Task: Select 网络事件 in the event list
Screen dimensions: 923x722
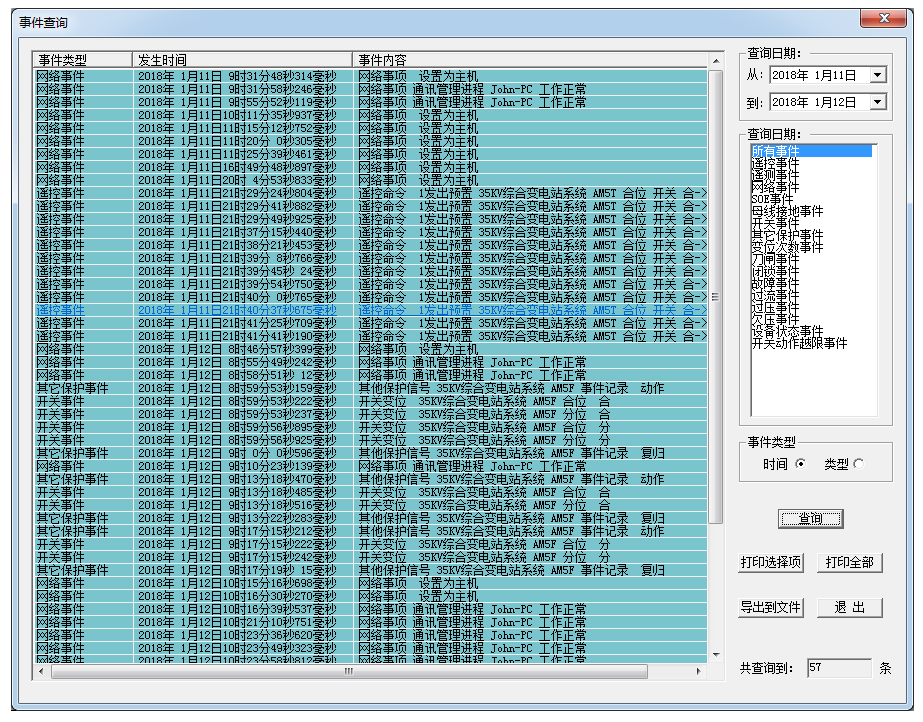Action: tap(776, 187)
